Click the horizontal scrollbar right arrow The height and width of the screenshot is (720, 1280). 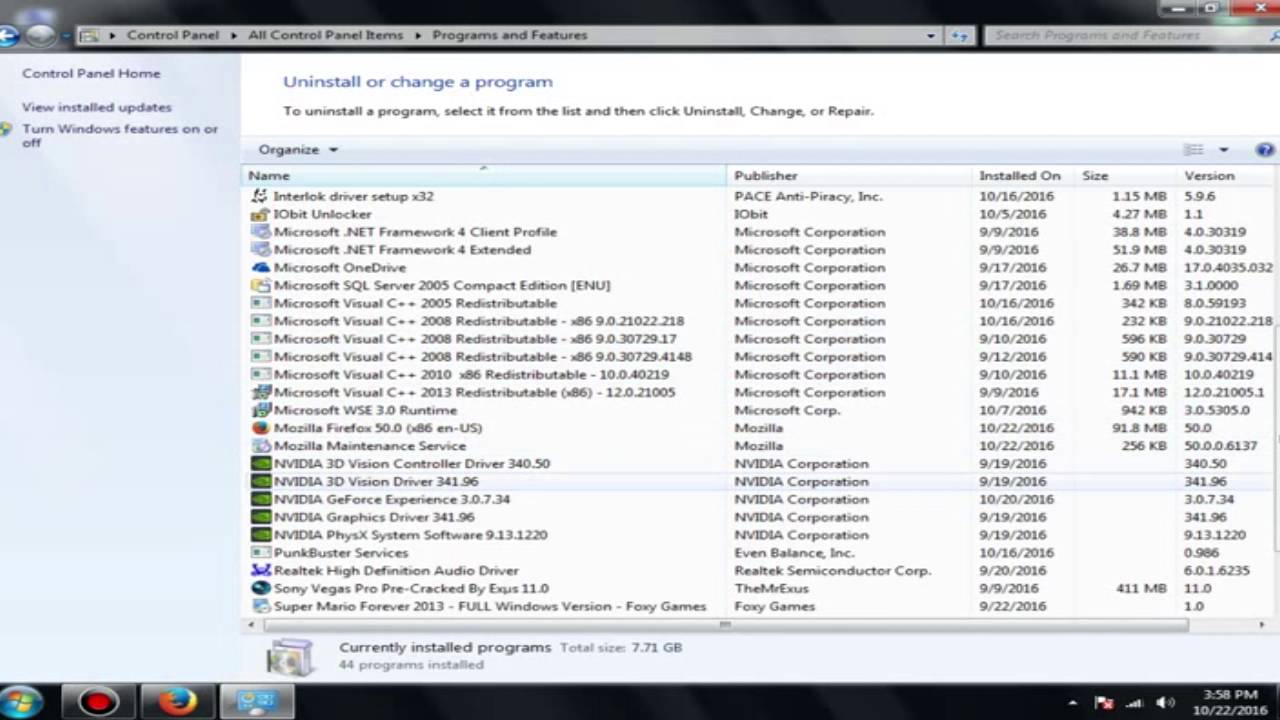[x=1262, y=625]
